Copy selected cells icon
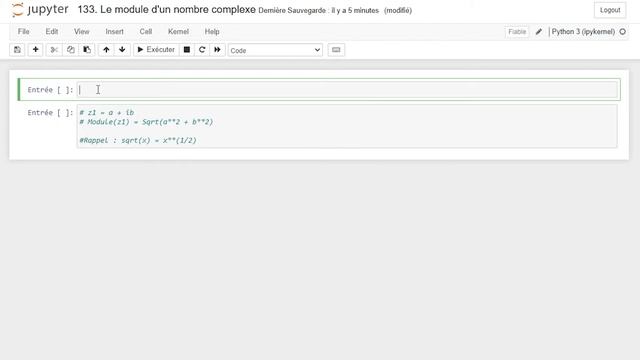Image resolution: width=640 pixels, height=360 pixels. 71,50
